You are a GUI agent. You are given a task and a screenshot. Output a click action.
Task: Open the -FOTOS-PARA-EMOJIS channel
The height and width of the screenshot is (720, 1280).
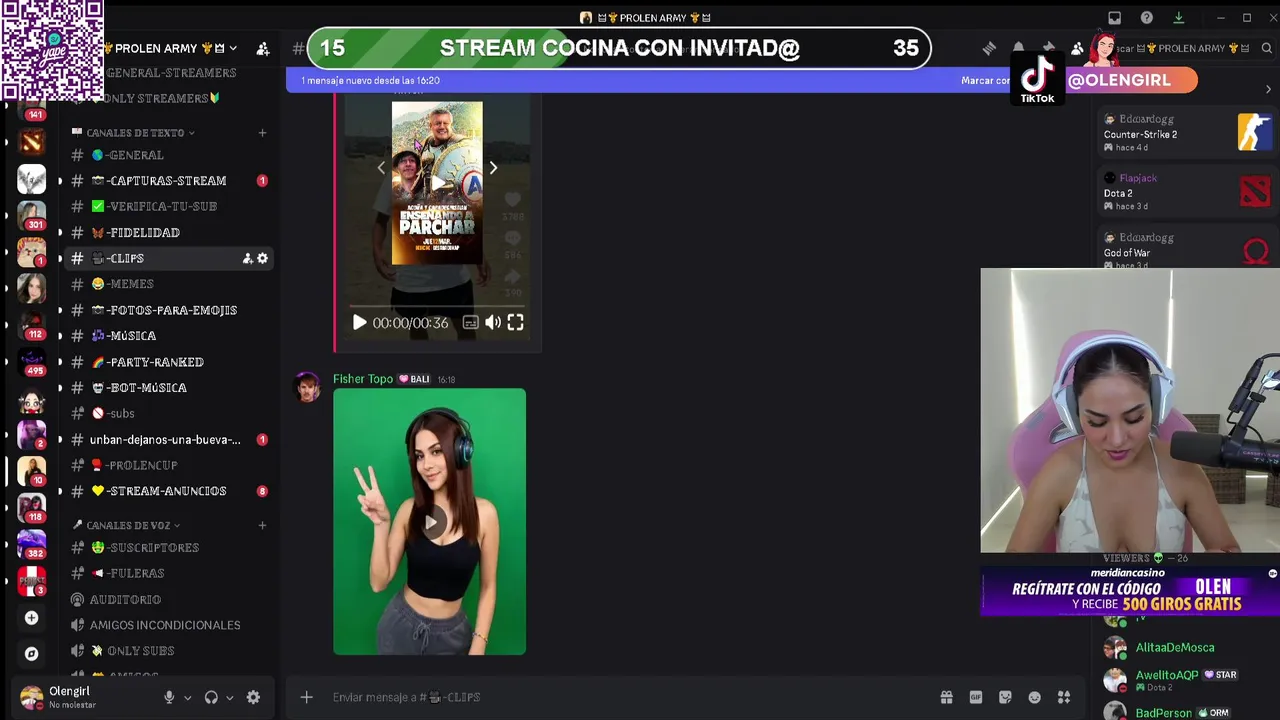click(x=168, y=310)
